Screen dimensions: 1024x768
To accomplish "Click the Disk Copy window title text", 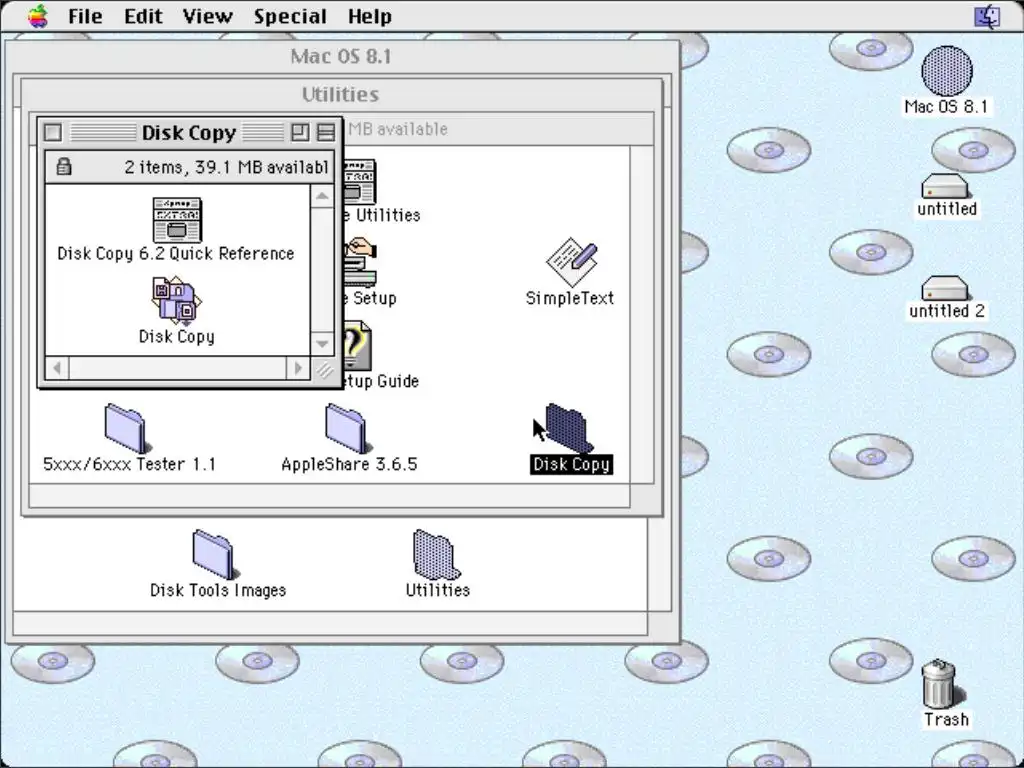I will tap(189, 133).
